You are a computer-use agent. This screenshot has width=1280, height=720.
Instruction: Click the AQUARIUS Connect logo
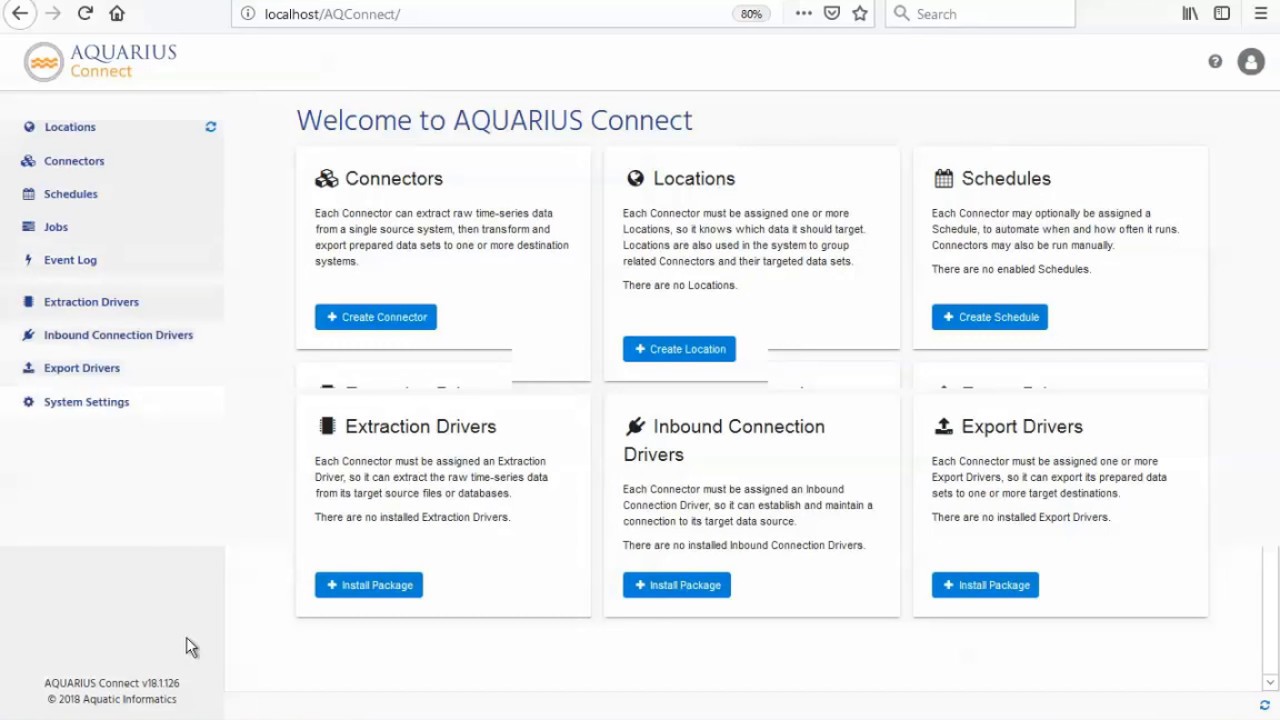coord(100,61)
